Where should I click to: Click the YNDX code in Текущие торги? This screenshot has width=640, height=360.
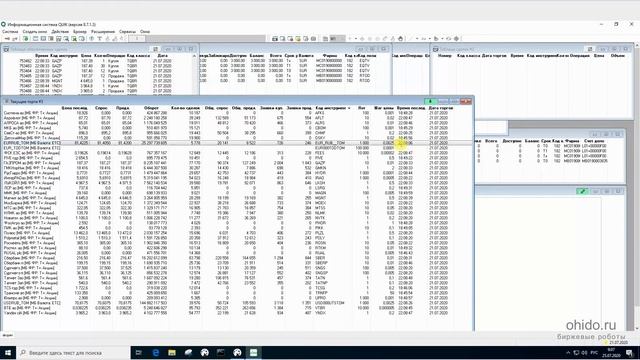point(320,313)
